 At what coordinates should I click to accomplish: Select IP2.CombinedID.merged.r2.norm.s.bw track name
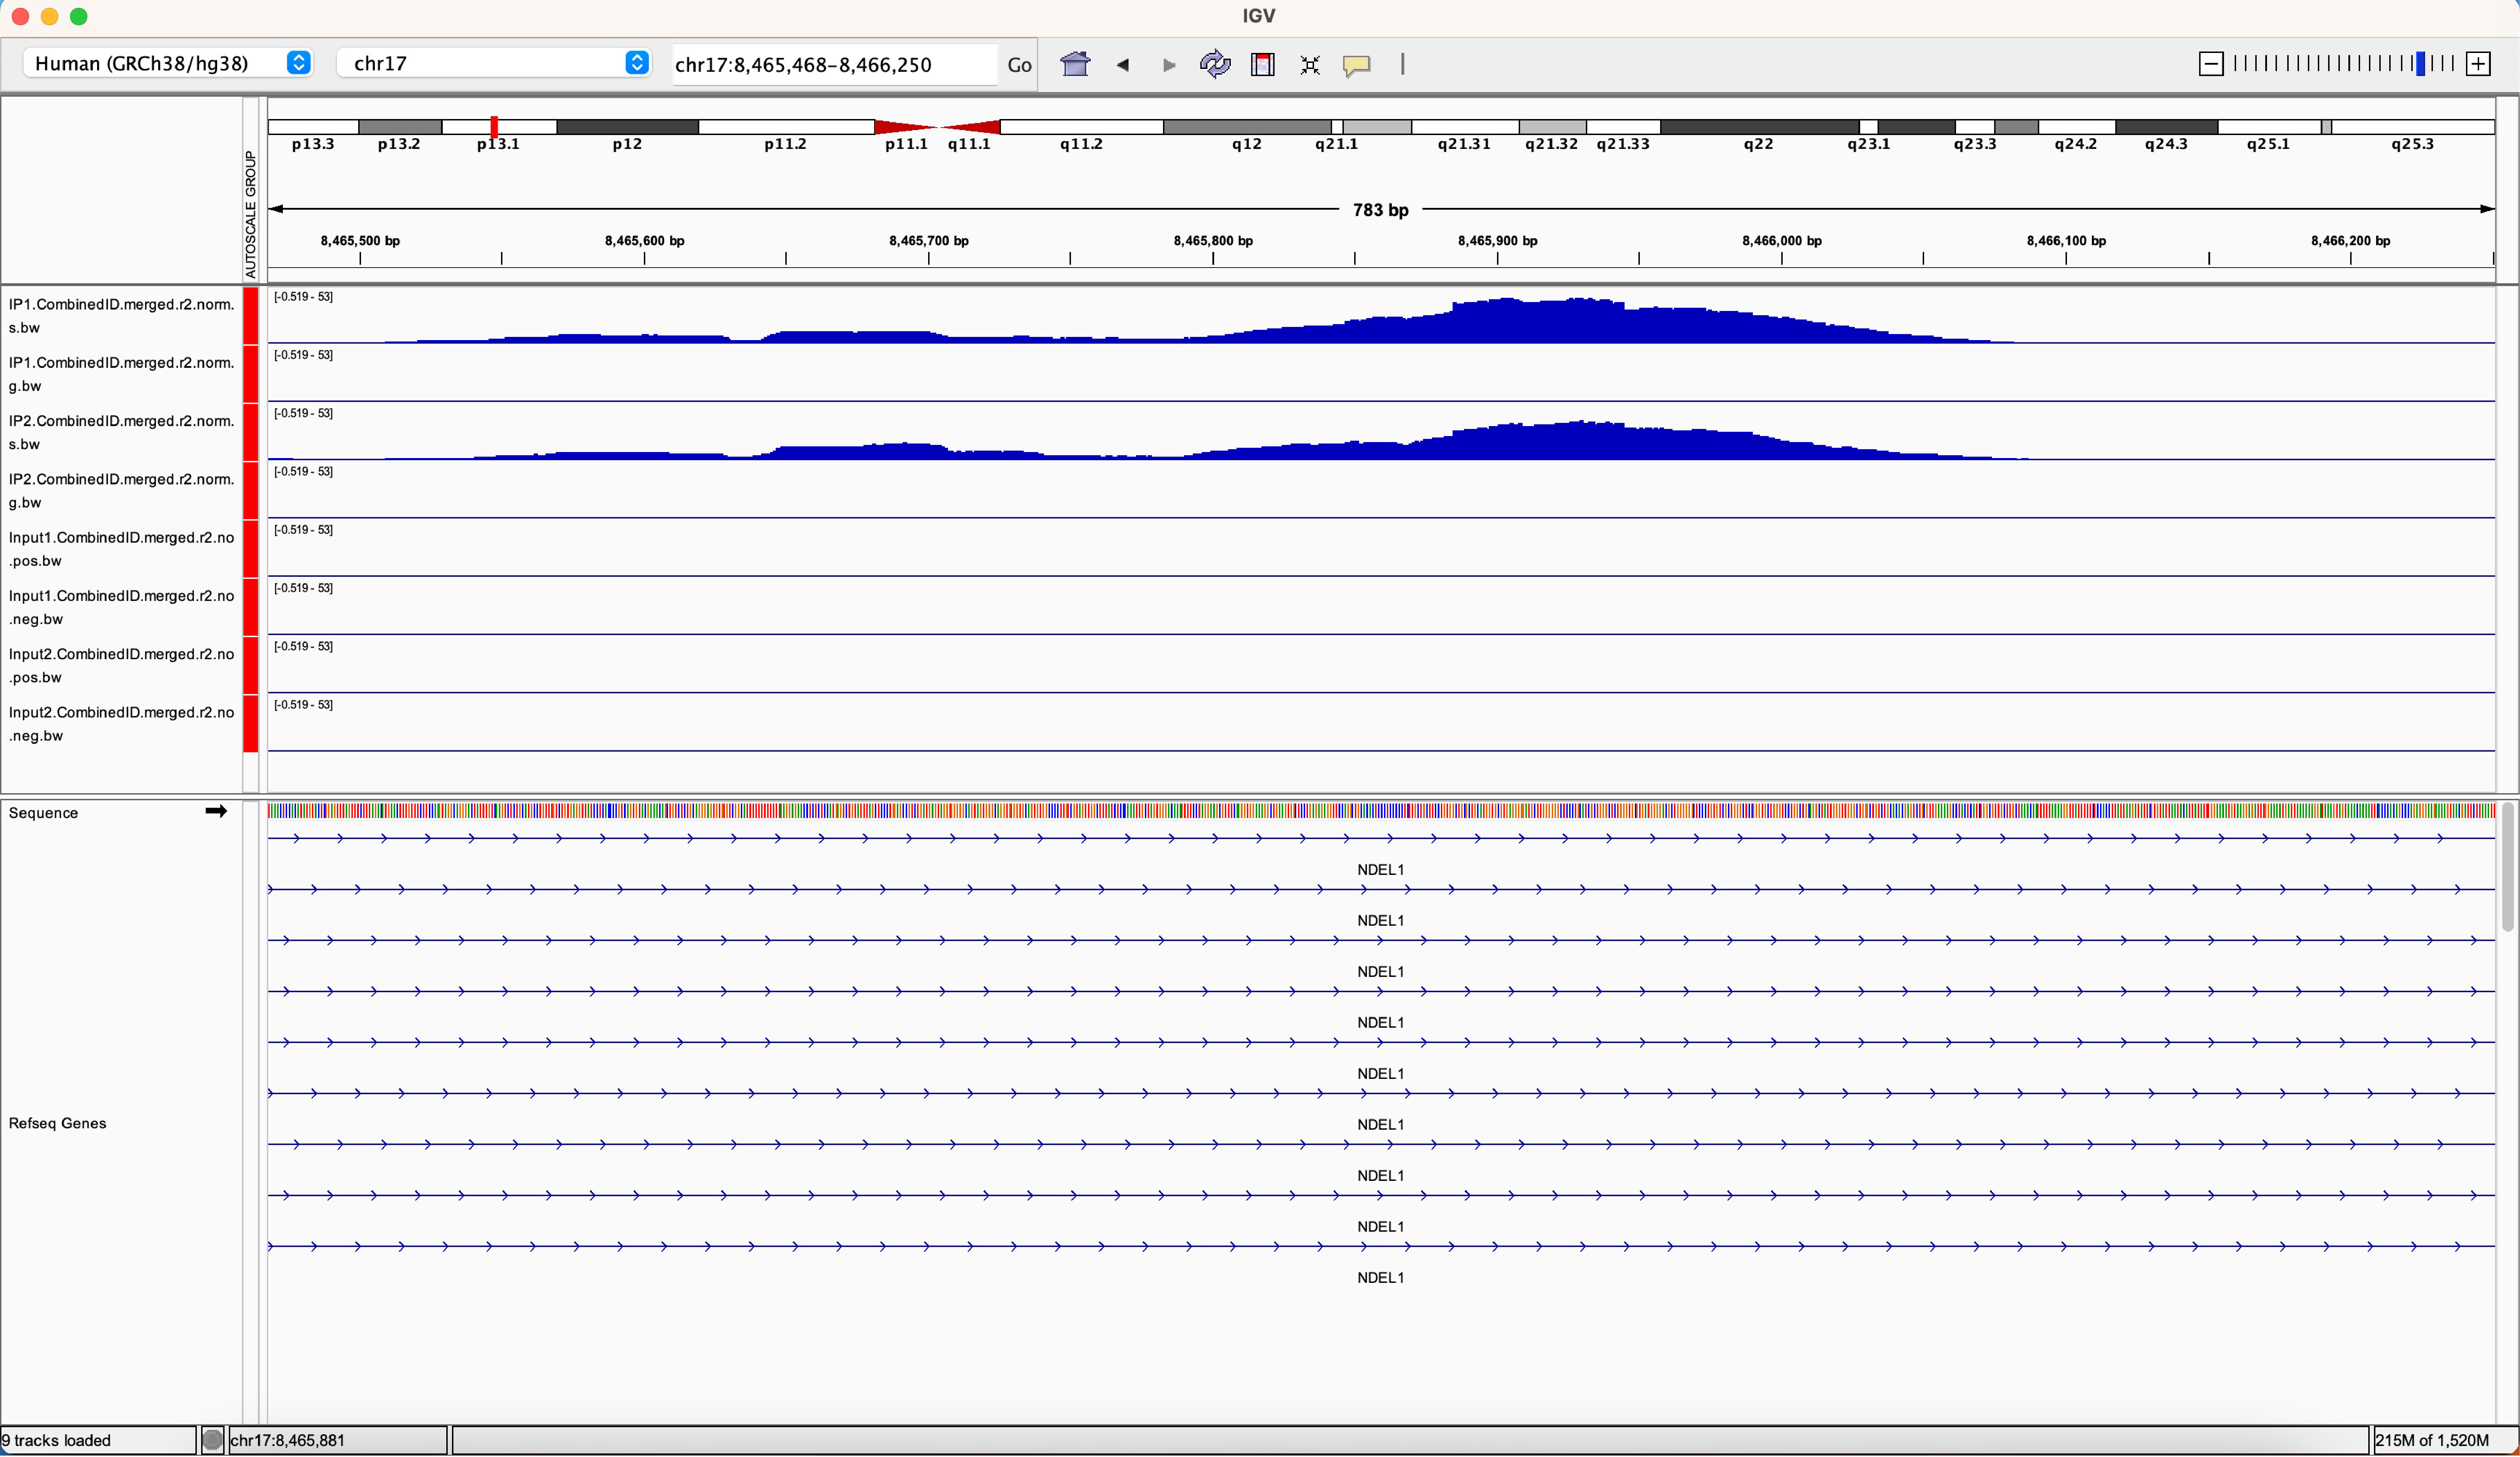122,432
